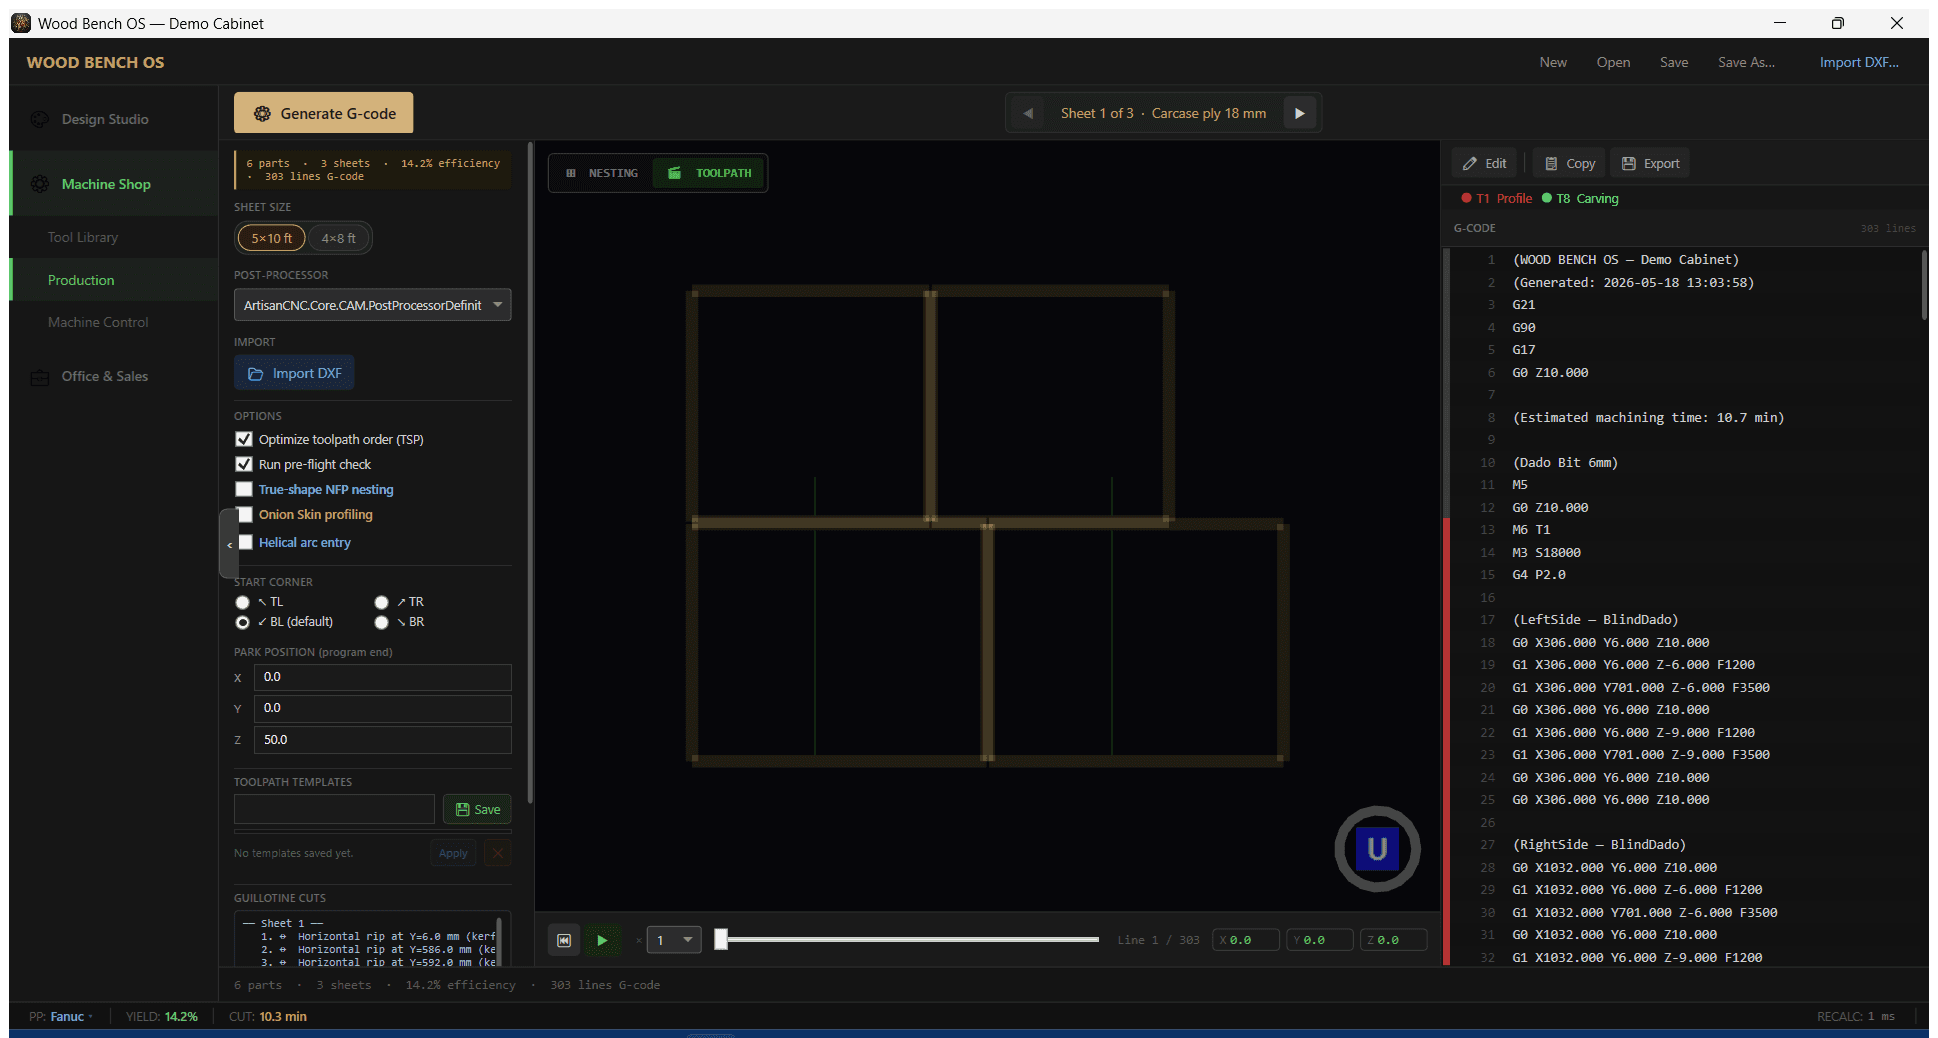
Task: Click New in the top menu
Action: point(1553,62)
